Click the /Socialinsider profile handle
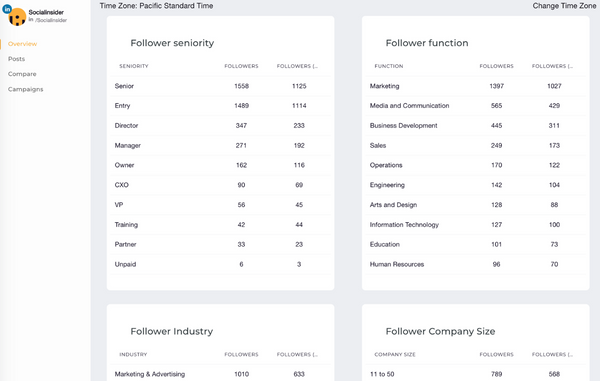This screenshot has height=381, width=600. pyautogui.click(x=51, y=20)
